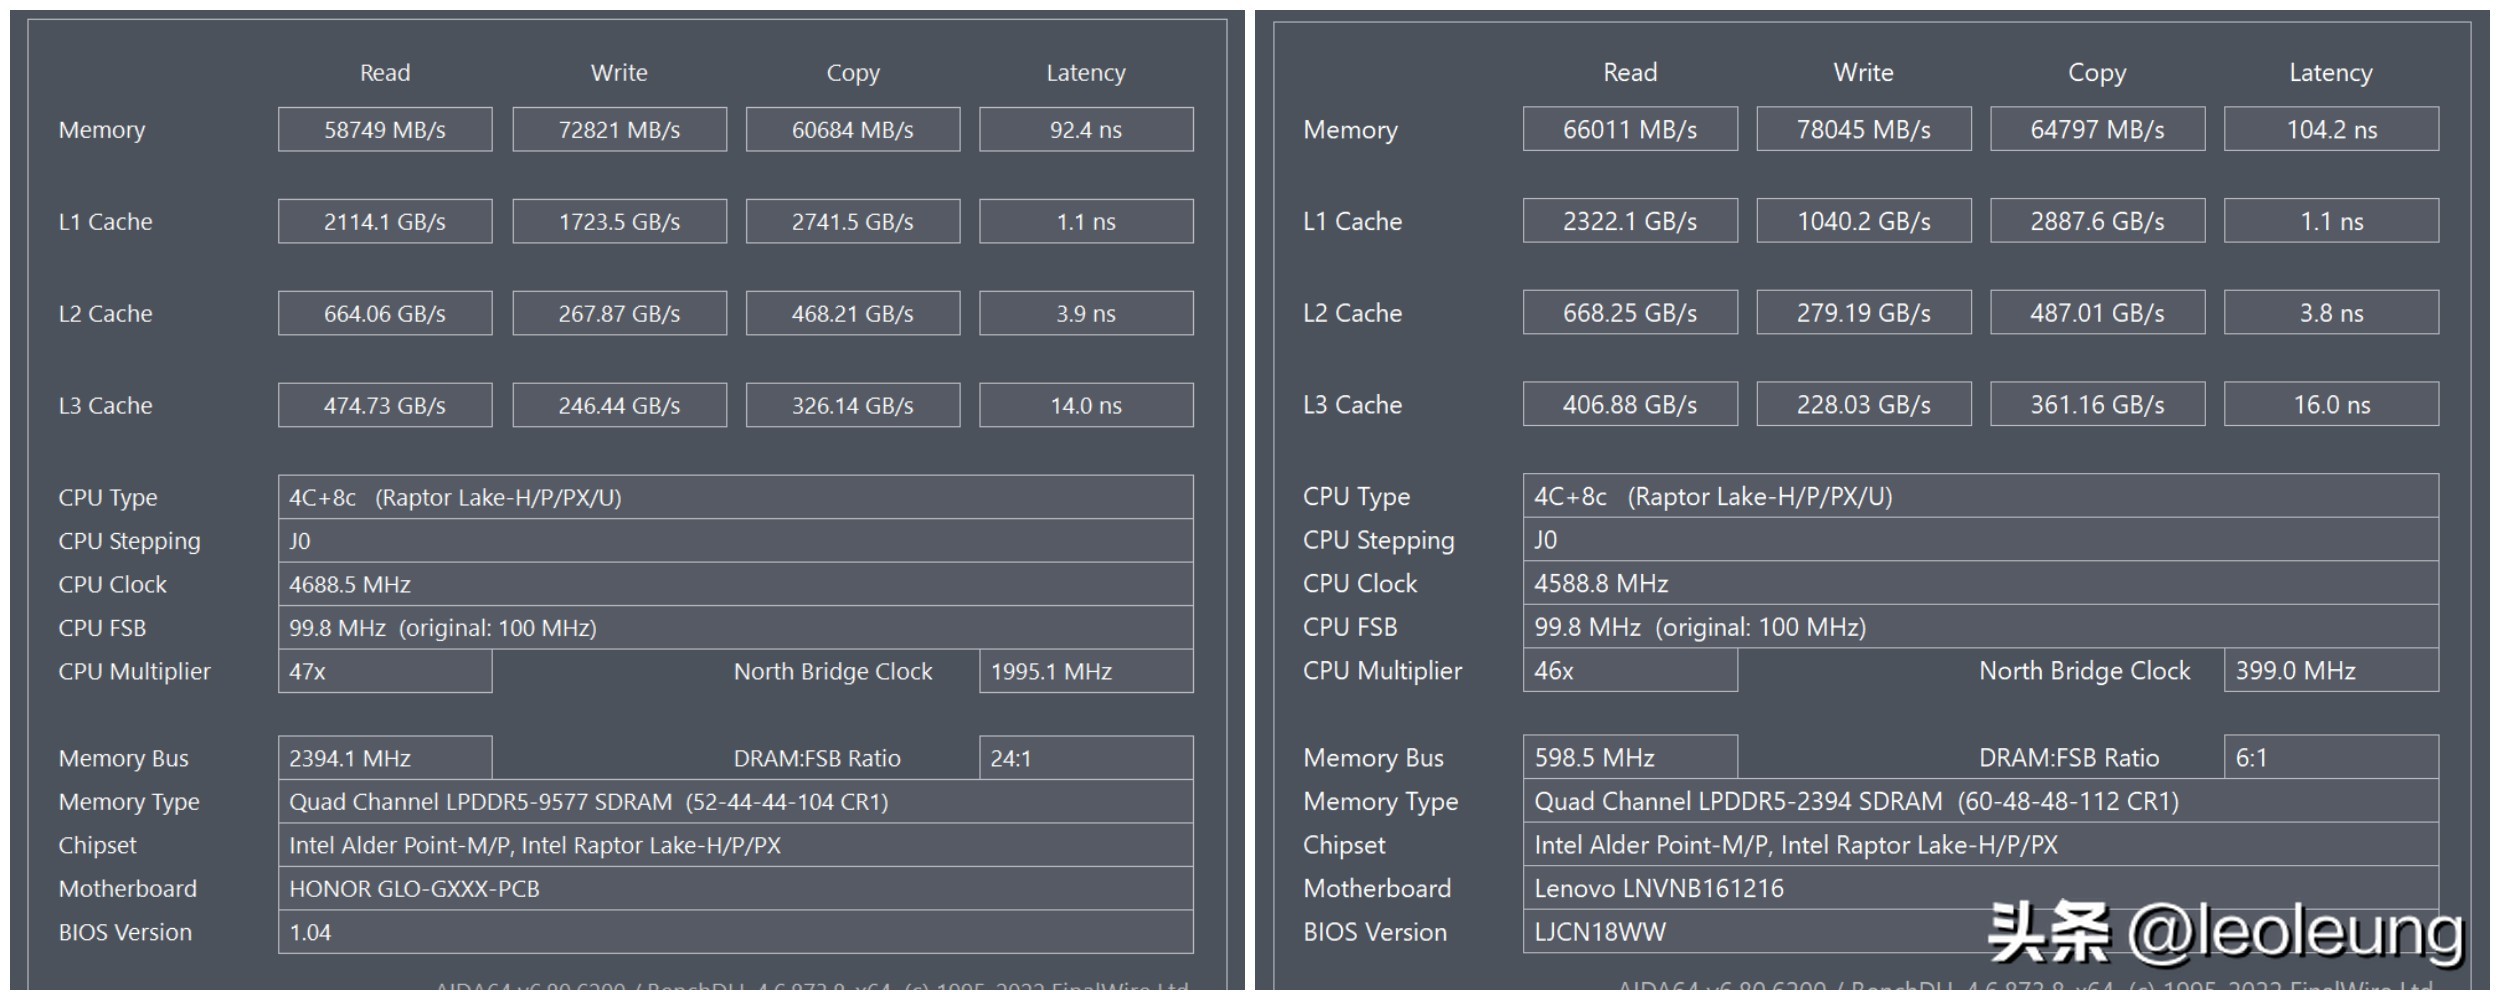Select the 14.0 ns L3 latency box
The image size is (2500, 1000).
[1086, 406]
